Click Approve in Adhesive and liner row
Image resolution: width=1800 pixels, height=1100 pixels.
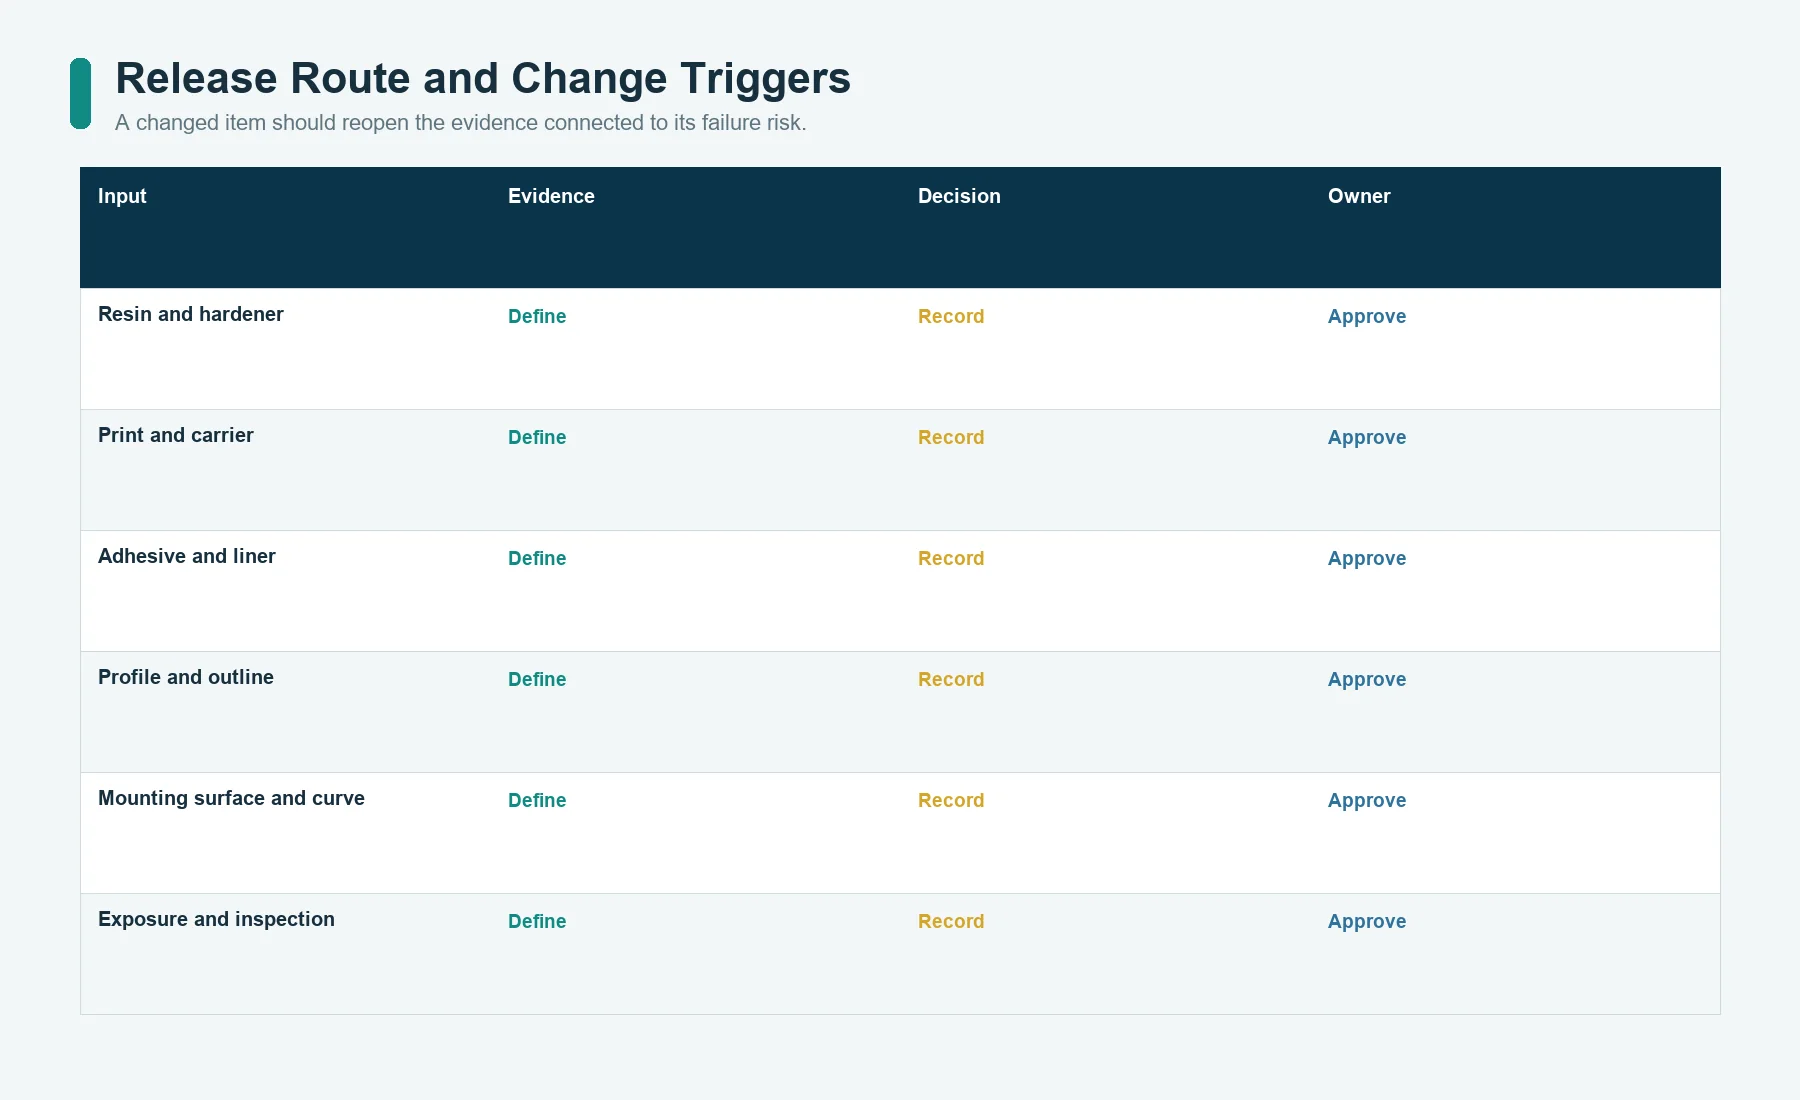tap(1367, 558)
